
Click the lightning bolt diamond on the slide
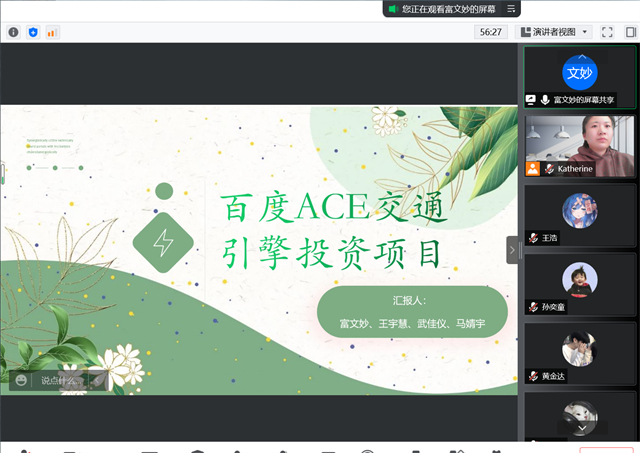[163, 242]
